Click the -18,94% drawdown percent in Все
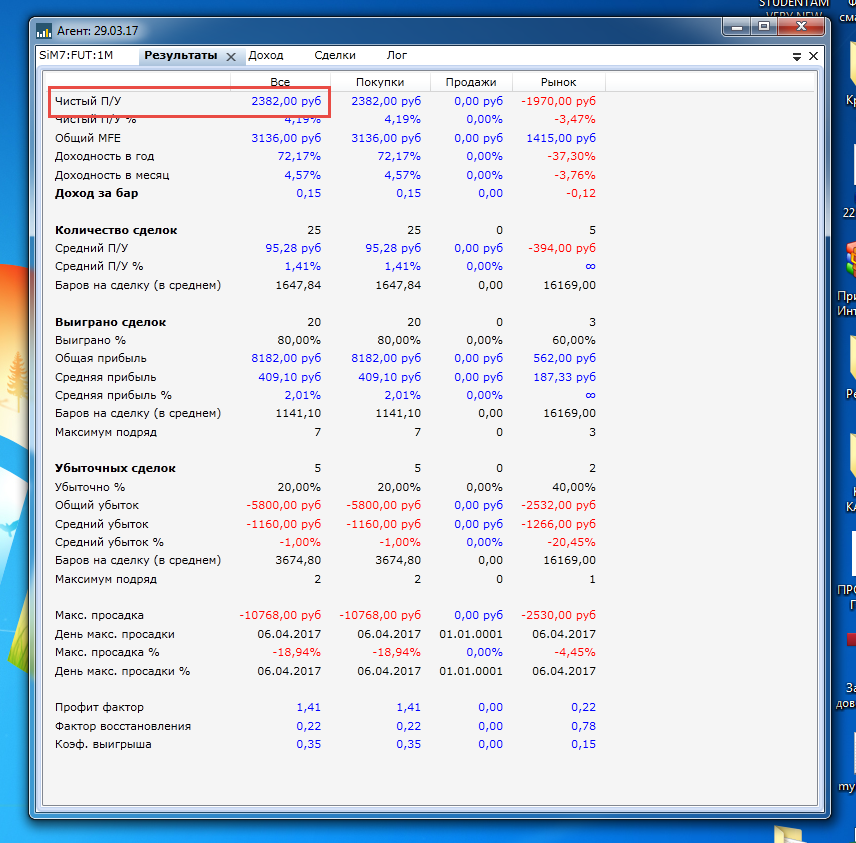Viewport: 856px width, 843px height. point(296,652)
